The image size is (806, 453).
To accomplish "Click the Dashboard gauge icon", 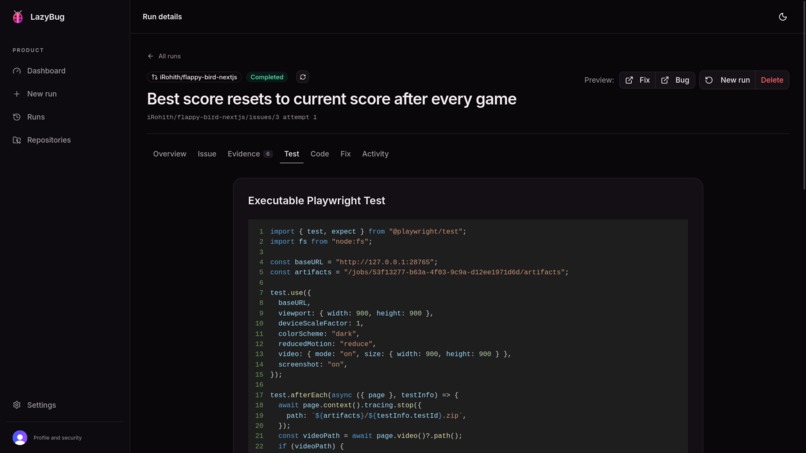I will [x=17, y=71].
